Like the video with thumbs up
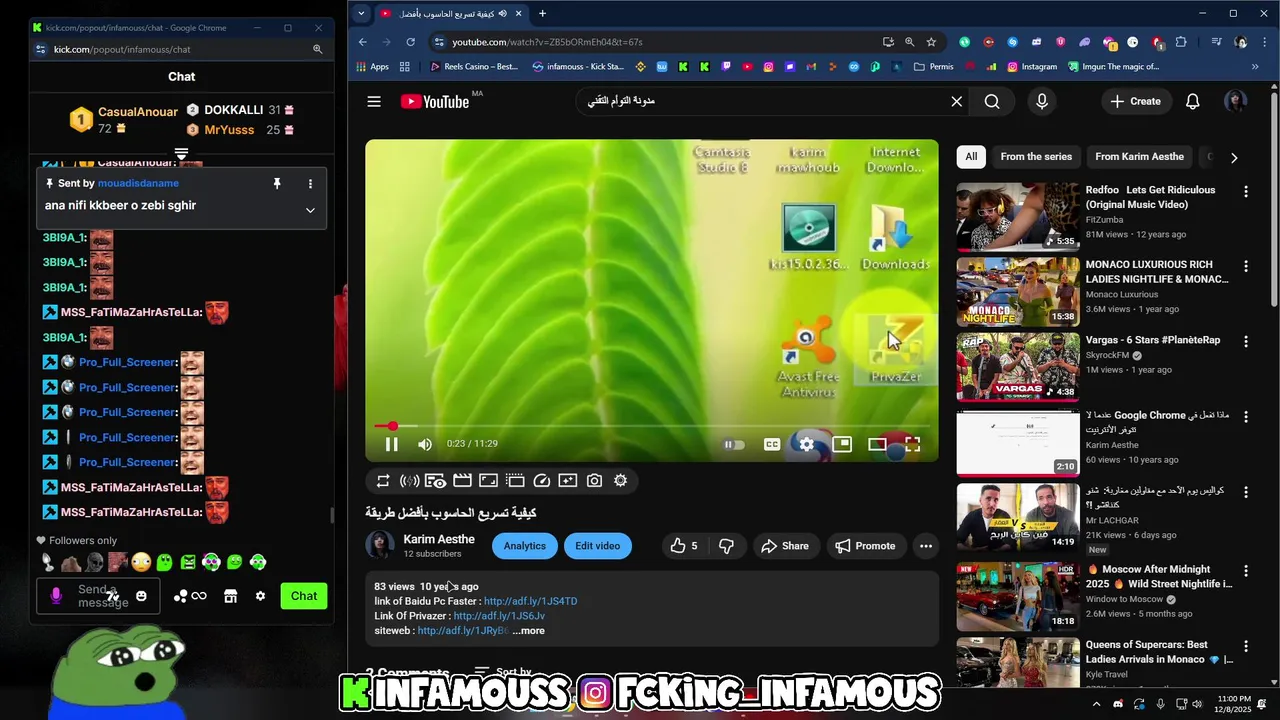1280x720 pixels. (685, 546)
